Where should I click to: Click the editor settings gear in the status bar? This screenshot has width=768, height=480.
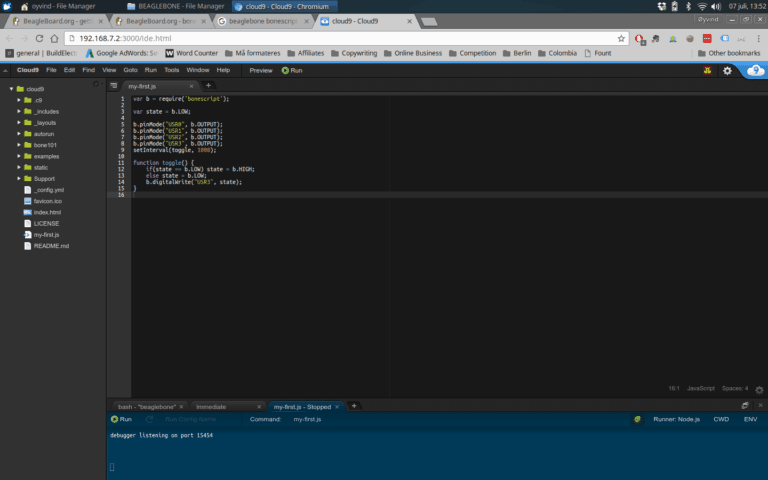(759, 388)
